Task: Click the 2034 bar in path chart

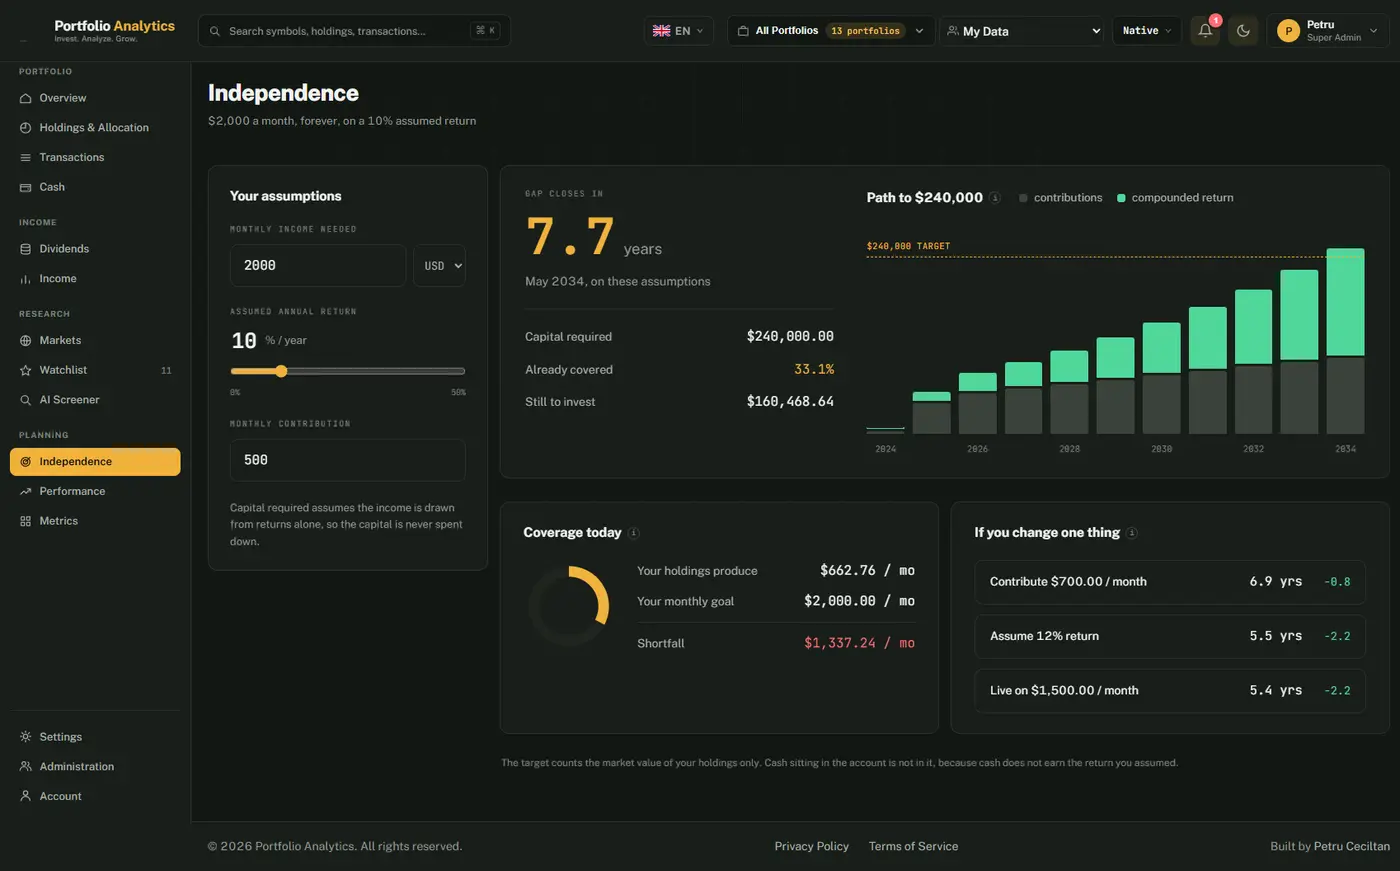Action: (1345, 341)
